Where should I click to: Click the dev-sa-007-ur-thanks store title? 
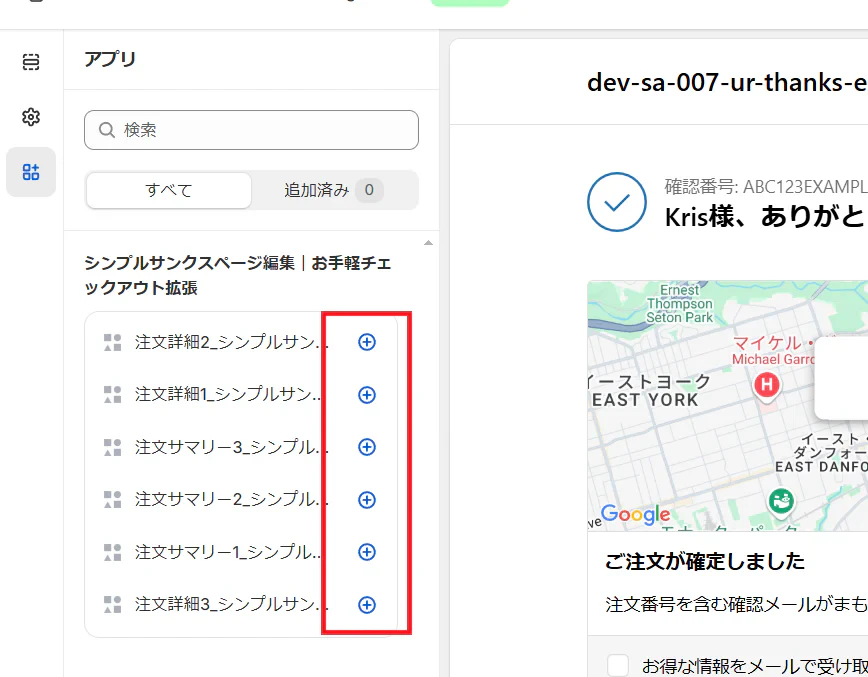tap(727, 82)
